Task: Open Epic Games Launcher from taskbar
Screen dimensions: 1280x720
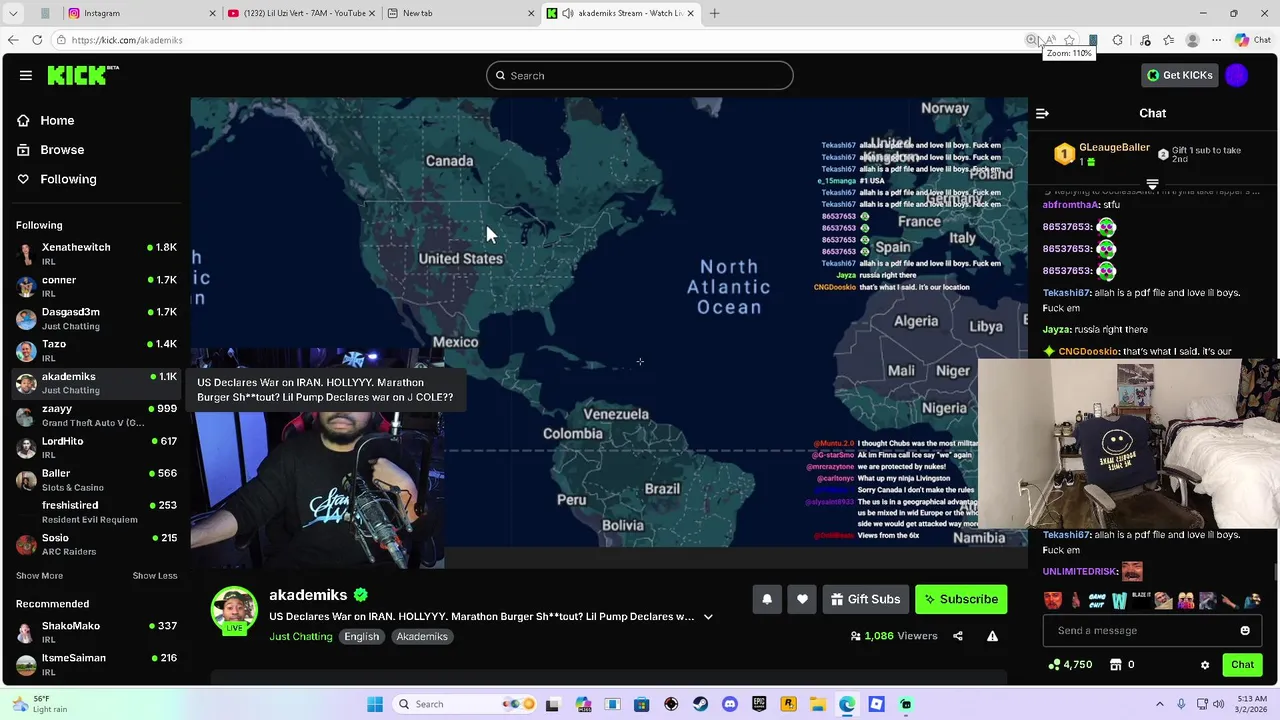Action: (759, 704)
